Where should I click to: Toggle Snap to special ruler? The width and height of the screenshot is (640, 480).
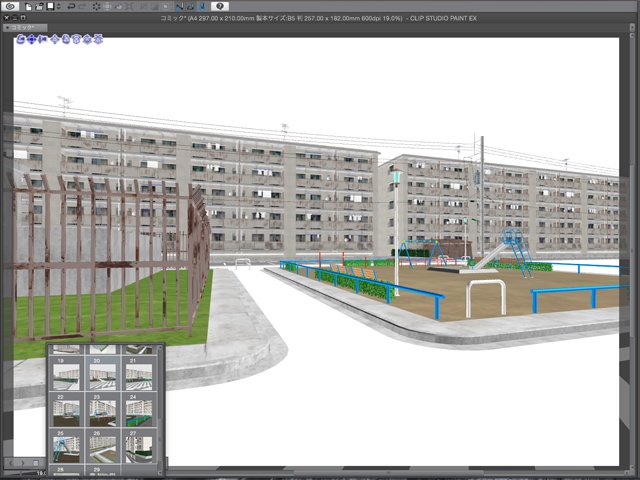coord(191,7)
